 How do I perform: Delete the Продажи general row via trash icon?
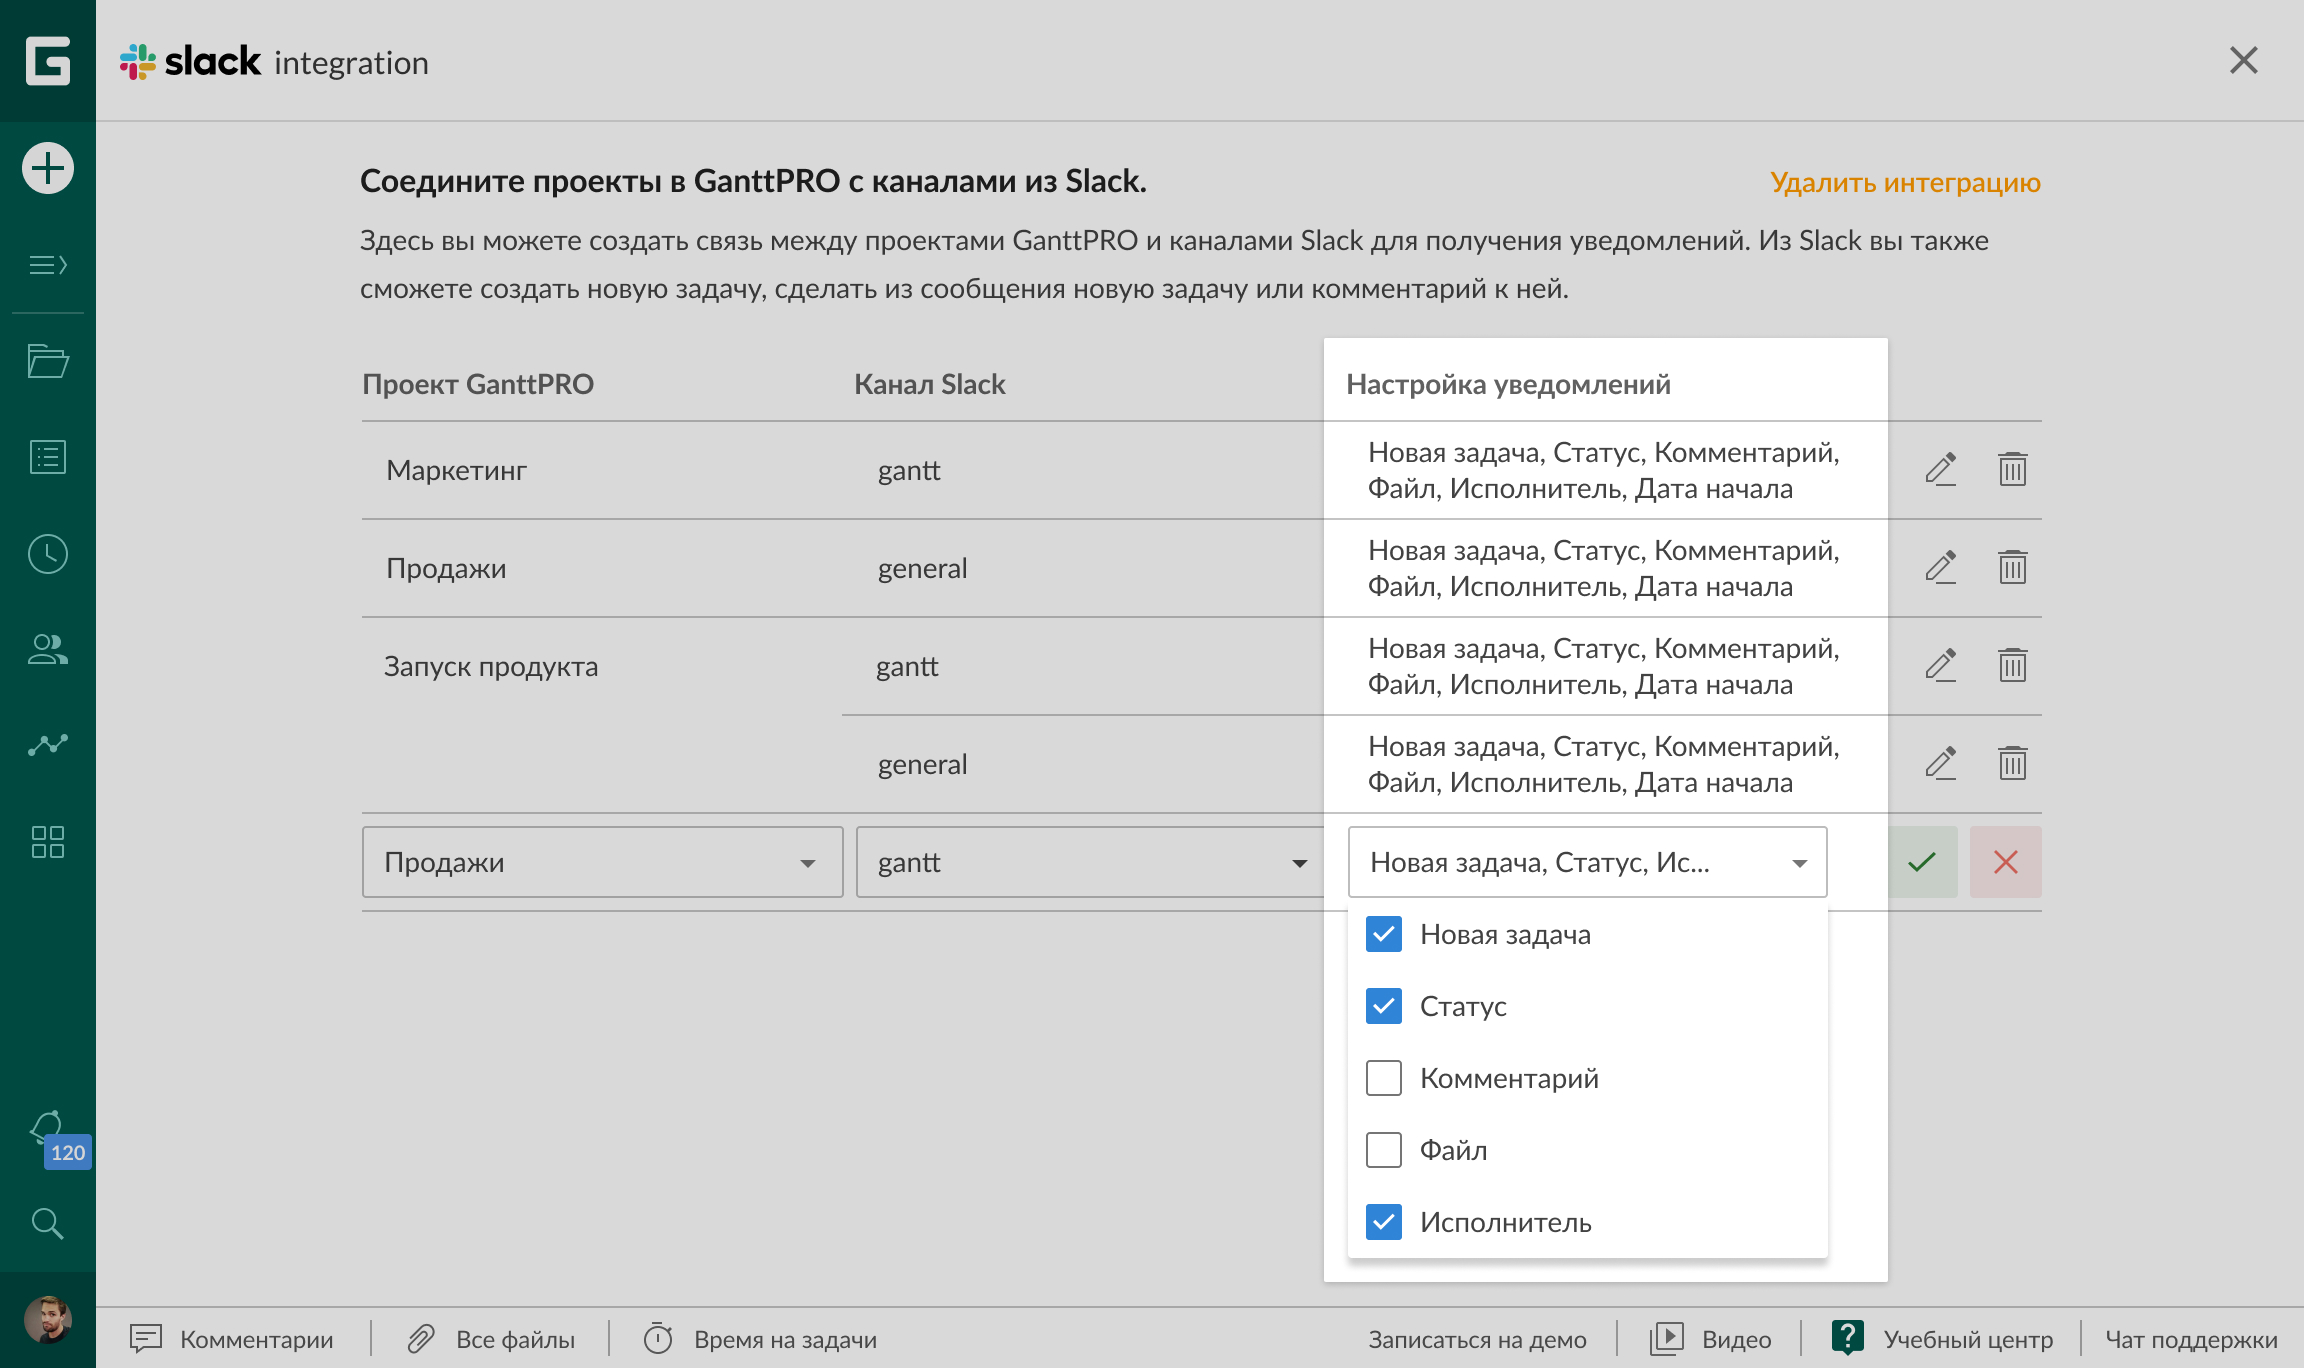click(2012, 567)
